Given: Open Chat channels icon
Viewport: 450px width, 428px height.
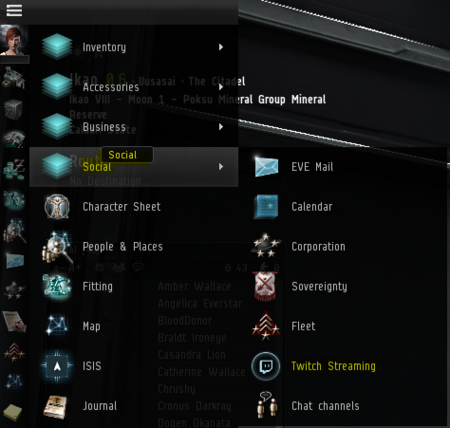Looking at the screenshot, I should pos(266,405).
